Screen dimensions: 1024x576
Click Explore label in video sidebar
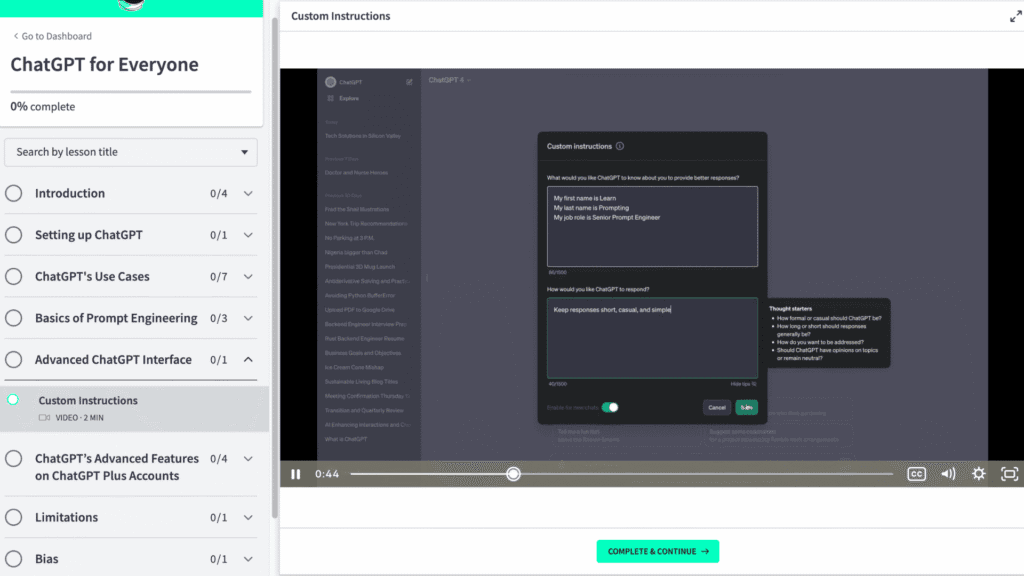(x=349, y=99)
